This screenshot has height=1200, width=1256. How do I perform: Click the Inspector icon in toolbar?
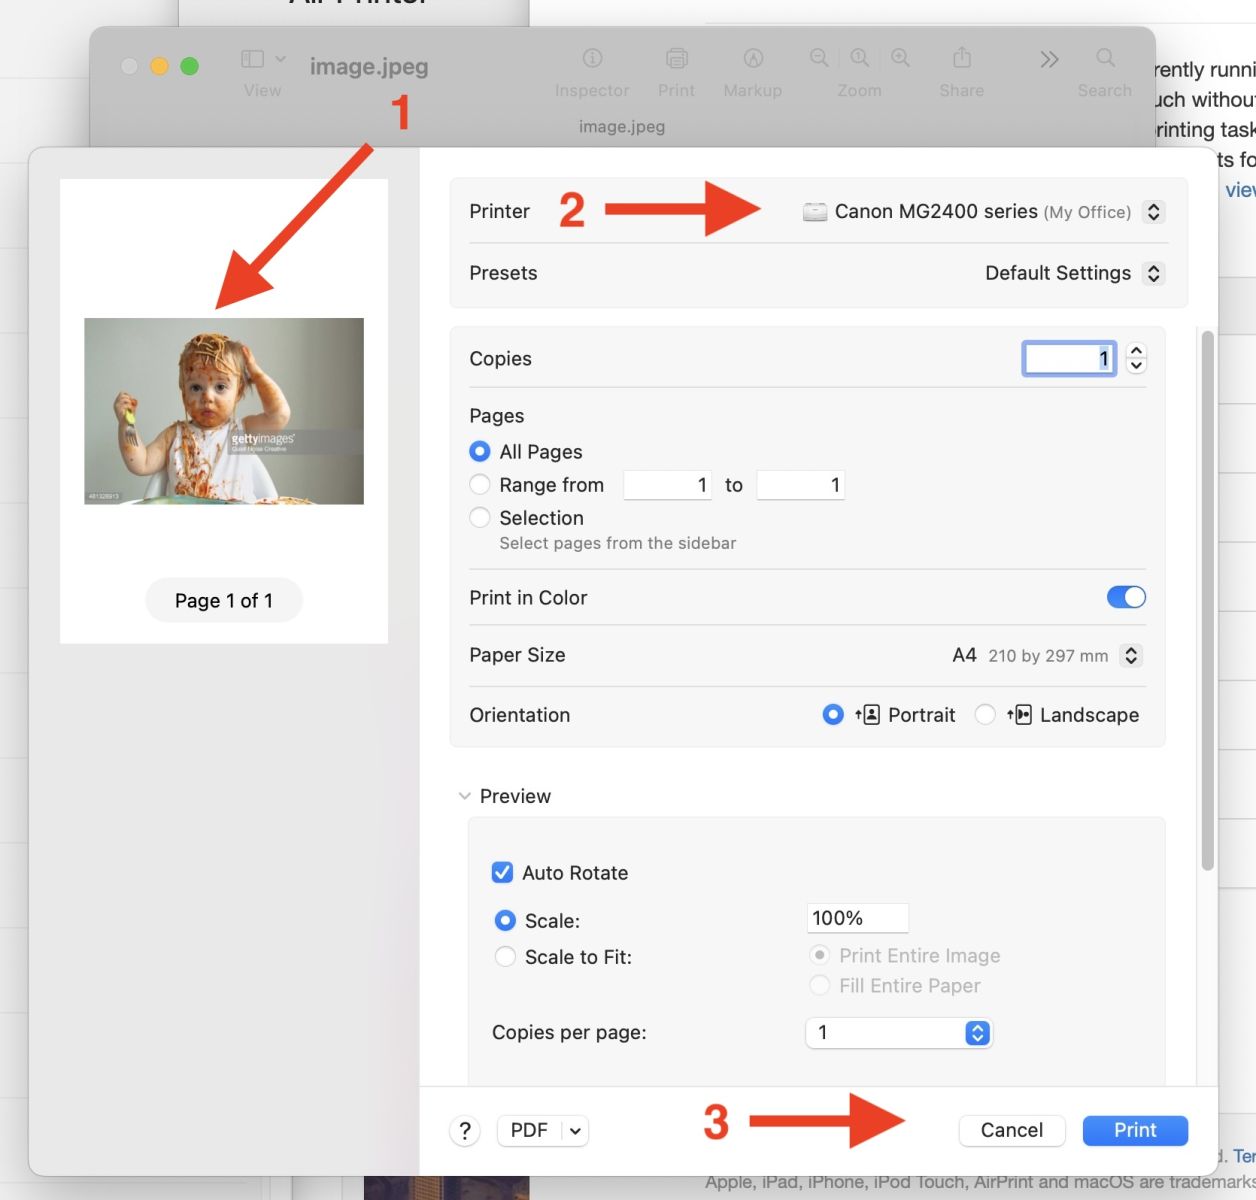[592, 58]
